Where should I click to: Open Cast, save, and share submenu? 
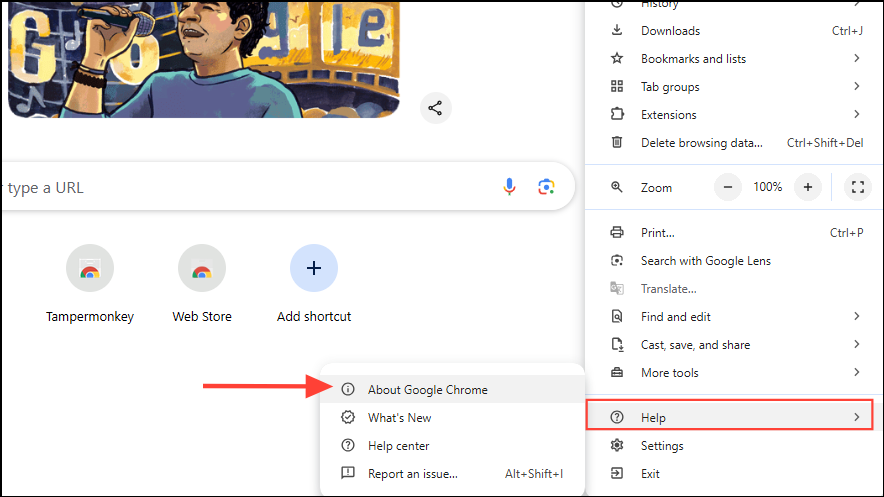[733, 344]
